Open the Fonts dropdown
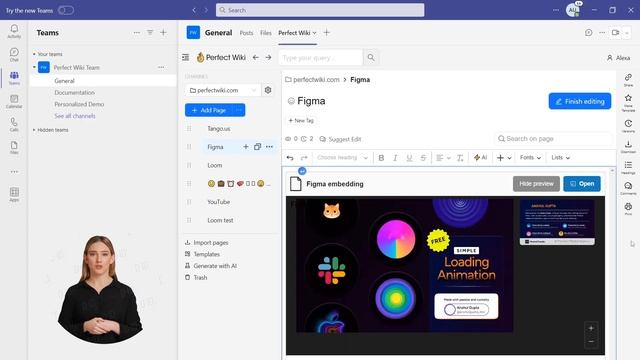 click(530, 158)
